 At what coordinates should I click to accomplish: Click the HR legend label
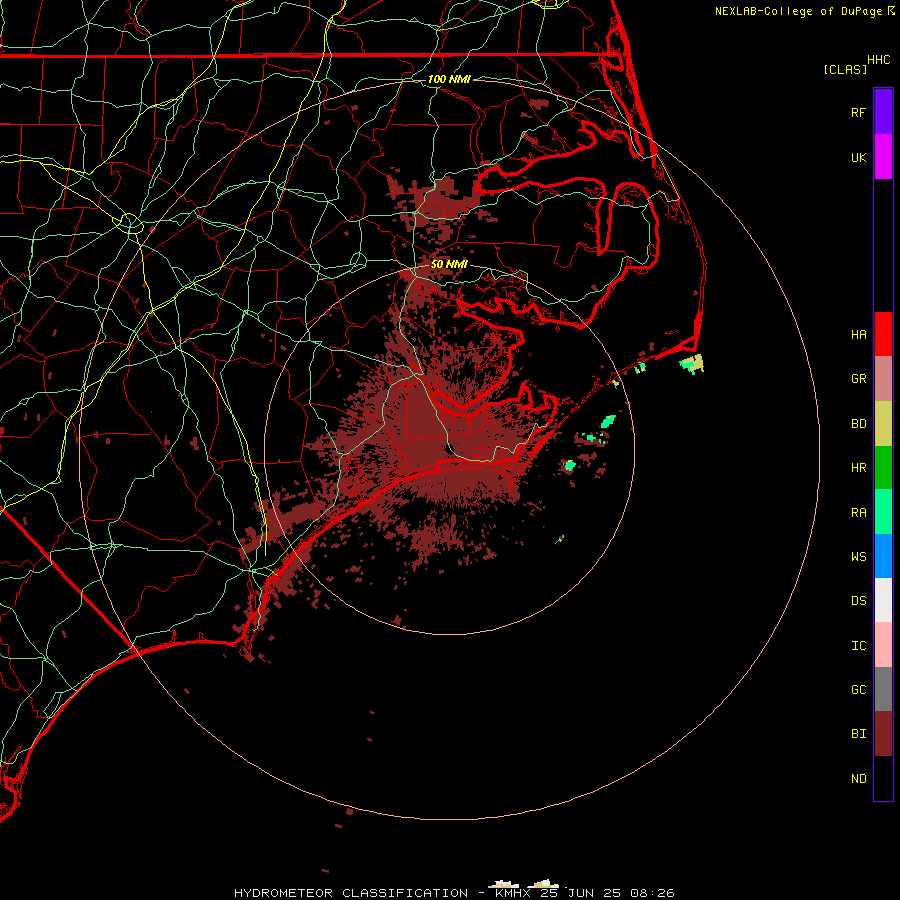pyautogui.click(x=858, y=468)
